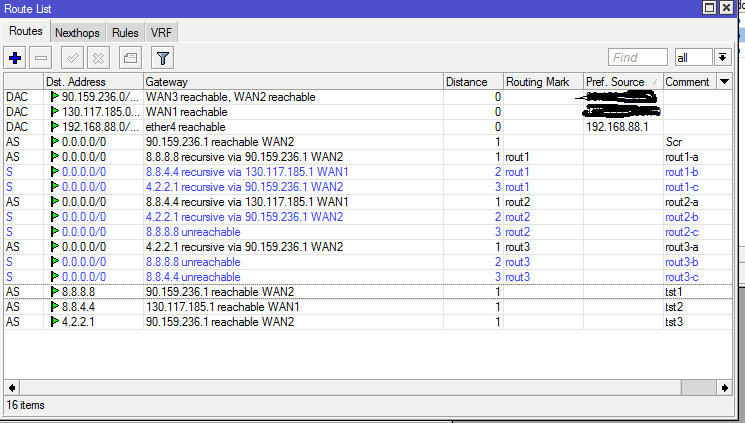This screenshot has width=745, height=423.
Task: Select the 192.168.88.0 connected route
Action: pyautogui.click(x=368, y=127)
